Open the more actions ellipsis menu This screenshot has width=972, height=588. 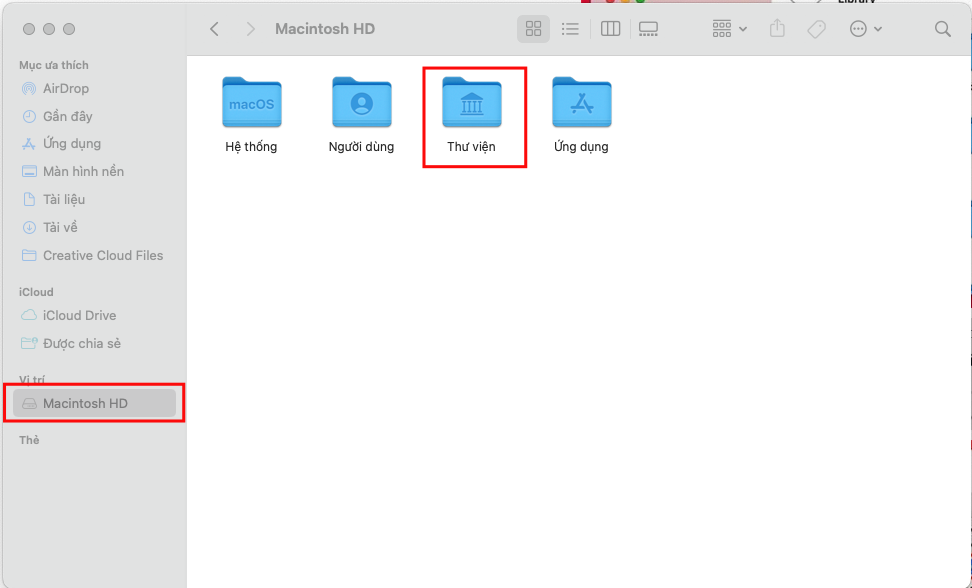(865, 29)
